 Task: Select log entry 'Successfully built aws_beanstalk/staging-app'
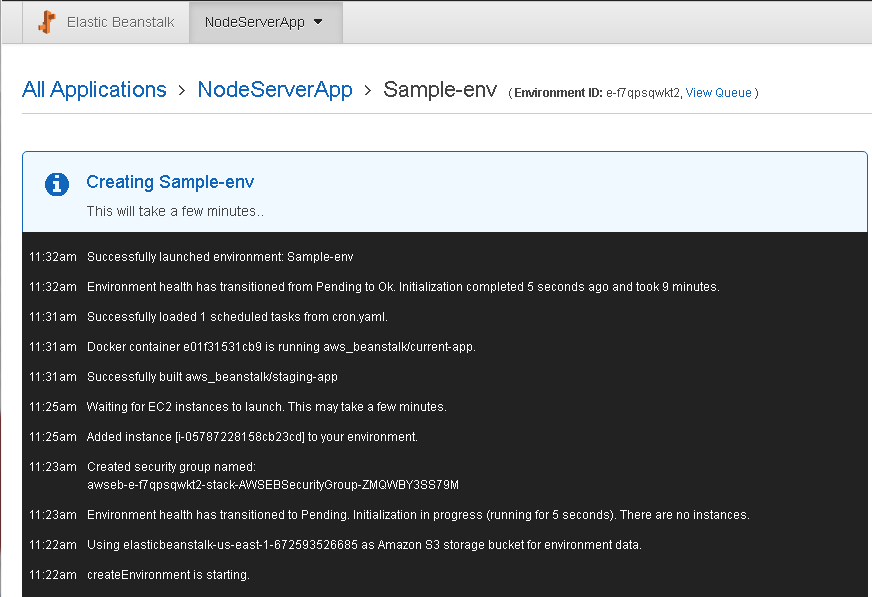(212, 377)
